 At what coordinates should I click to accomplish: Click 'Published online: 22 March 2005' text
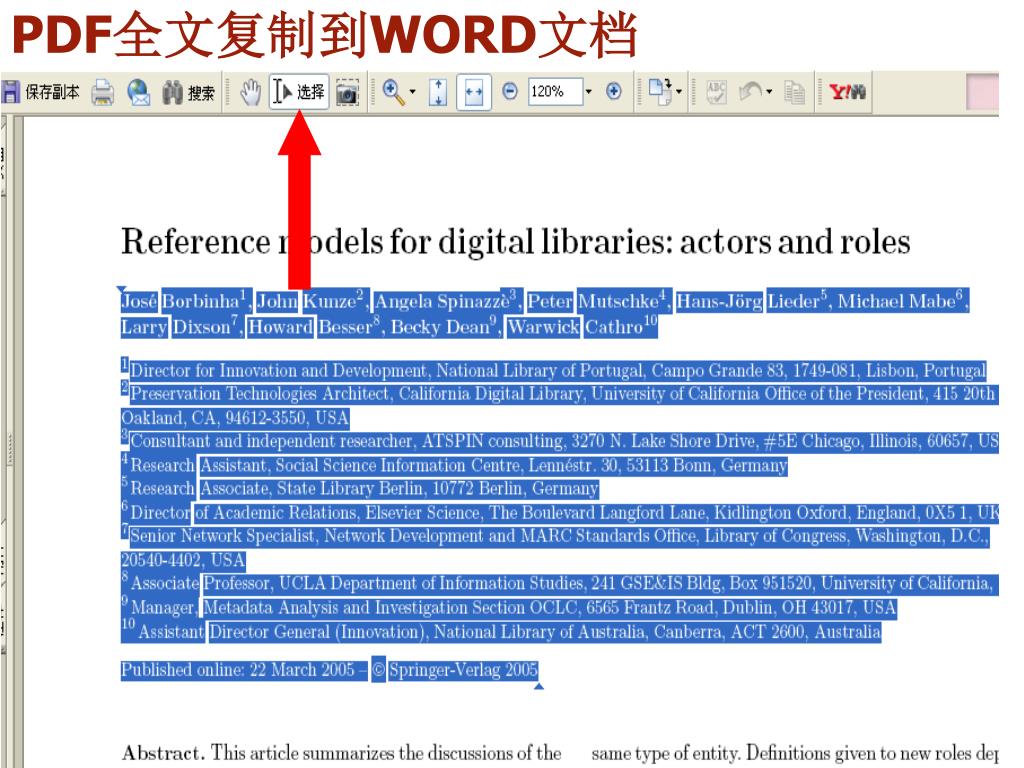pos(238,670)
